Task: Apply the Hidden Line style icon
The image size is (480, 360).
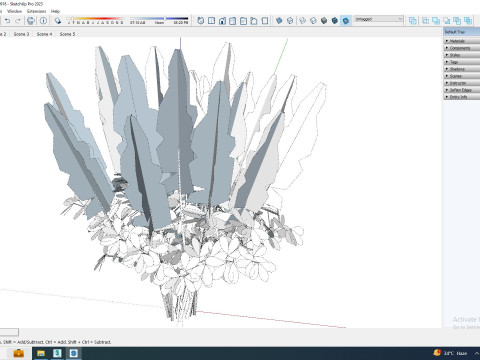Action: pyautogui.click(x=313, y=21)
